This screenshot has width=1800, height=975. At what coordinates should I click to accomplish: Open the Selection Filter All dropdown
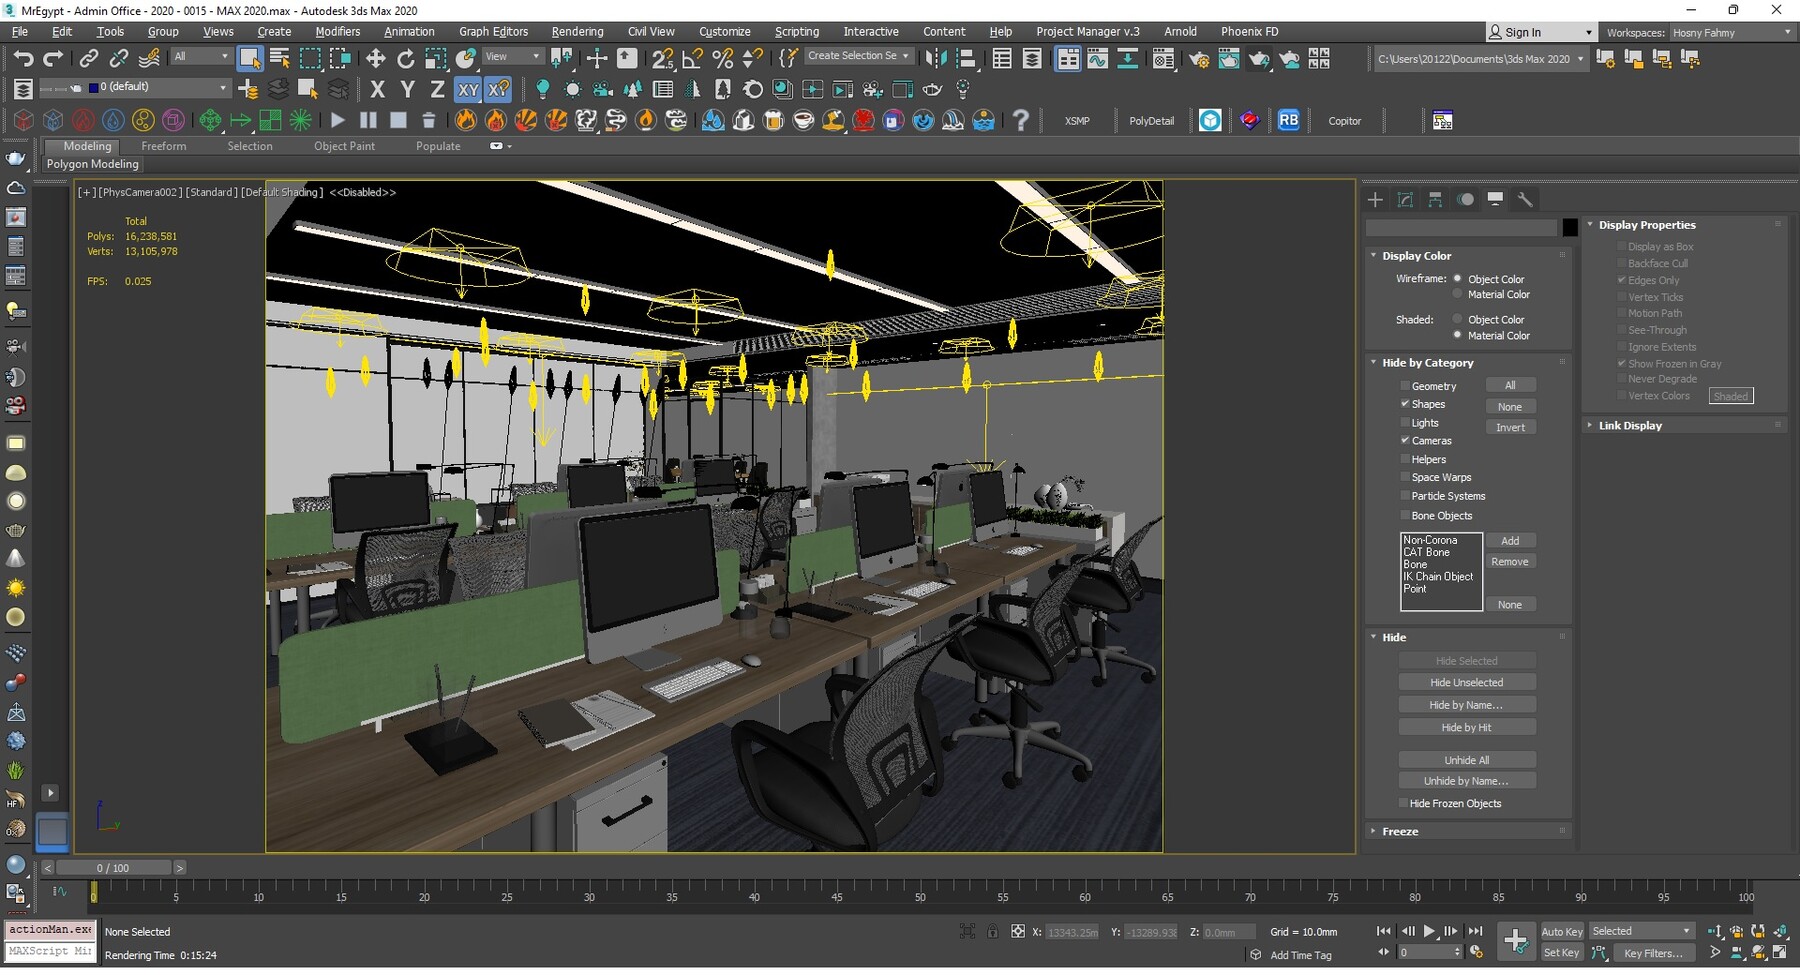[200, 56]
